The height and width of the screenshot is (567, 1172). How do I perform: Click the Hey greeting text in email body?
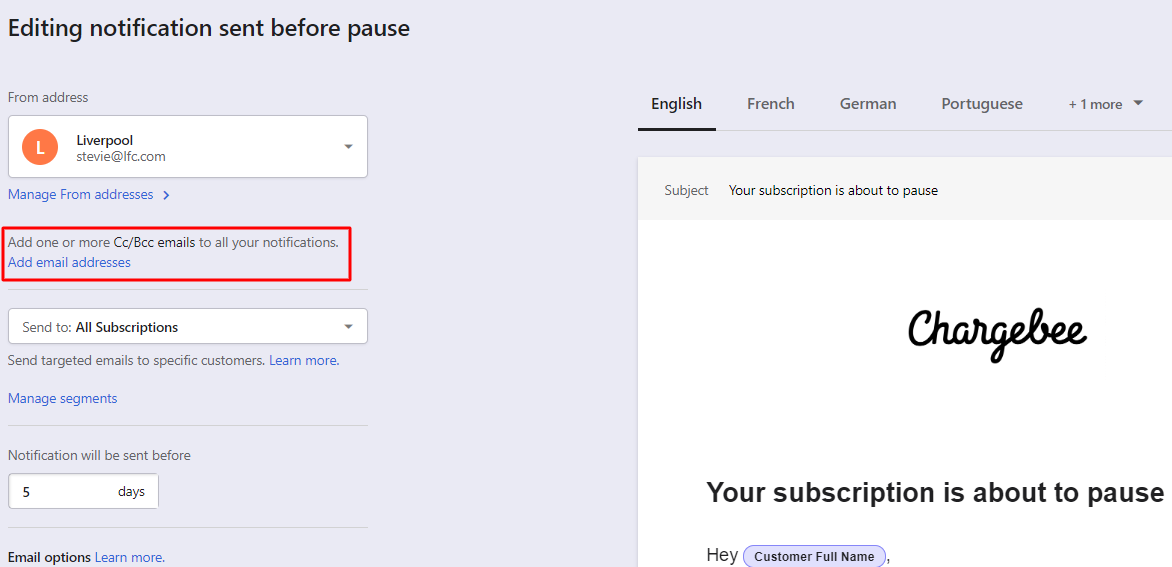coord(721,556)
